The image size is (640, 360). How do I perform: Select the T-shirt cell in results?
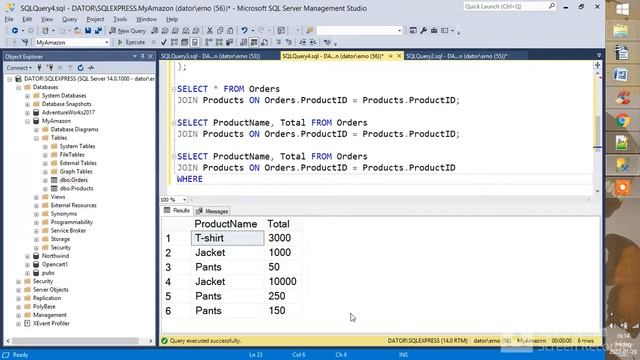click(x=227, y=238)
